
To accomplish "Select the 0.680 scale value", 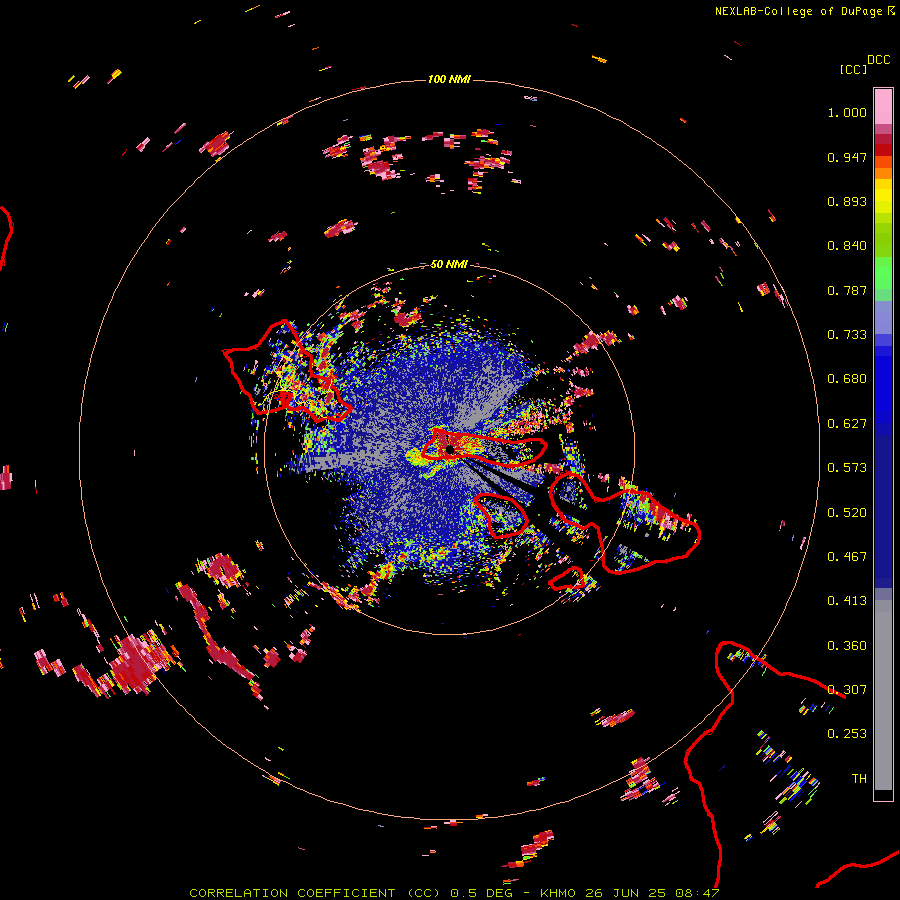I will [x=847, y=379].
